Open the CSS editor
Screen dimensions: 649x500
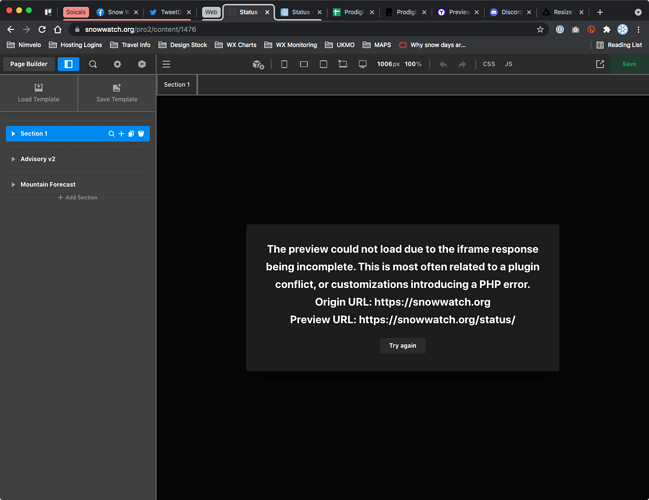point(489,64)
